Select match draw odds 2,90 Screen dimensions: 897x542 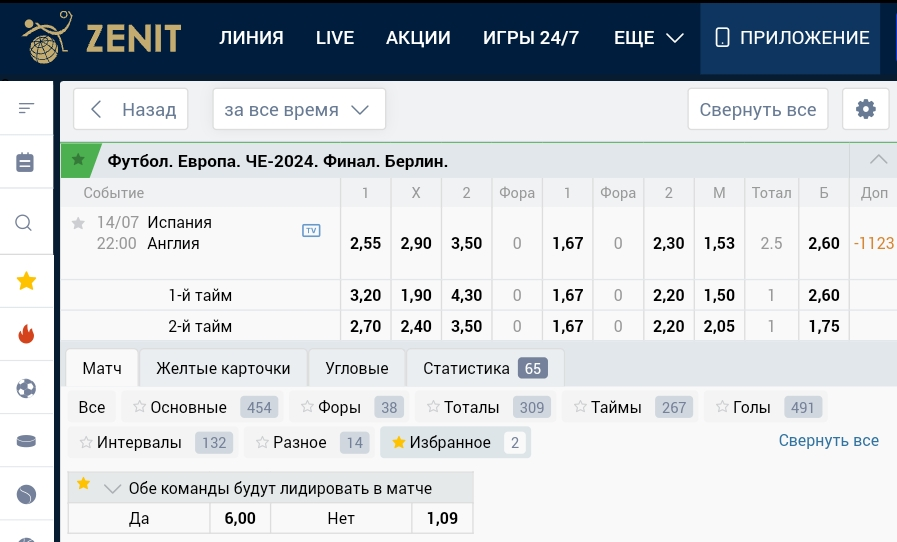pyautogui.click(x=416, y=243)
